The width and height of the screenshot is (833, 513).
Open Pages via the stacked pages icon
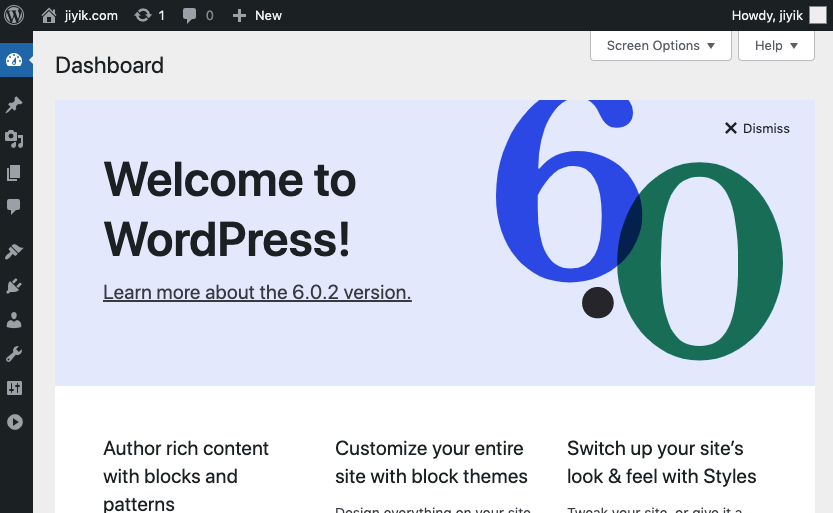click(x=14, y=173)
